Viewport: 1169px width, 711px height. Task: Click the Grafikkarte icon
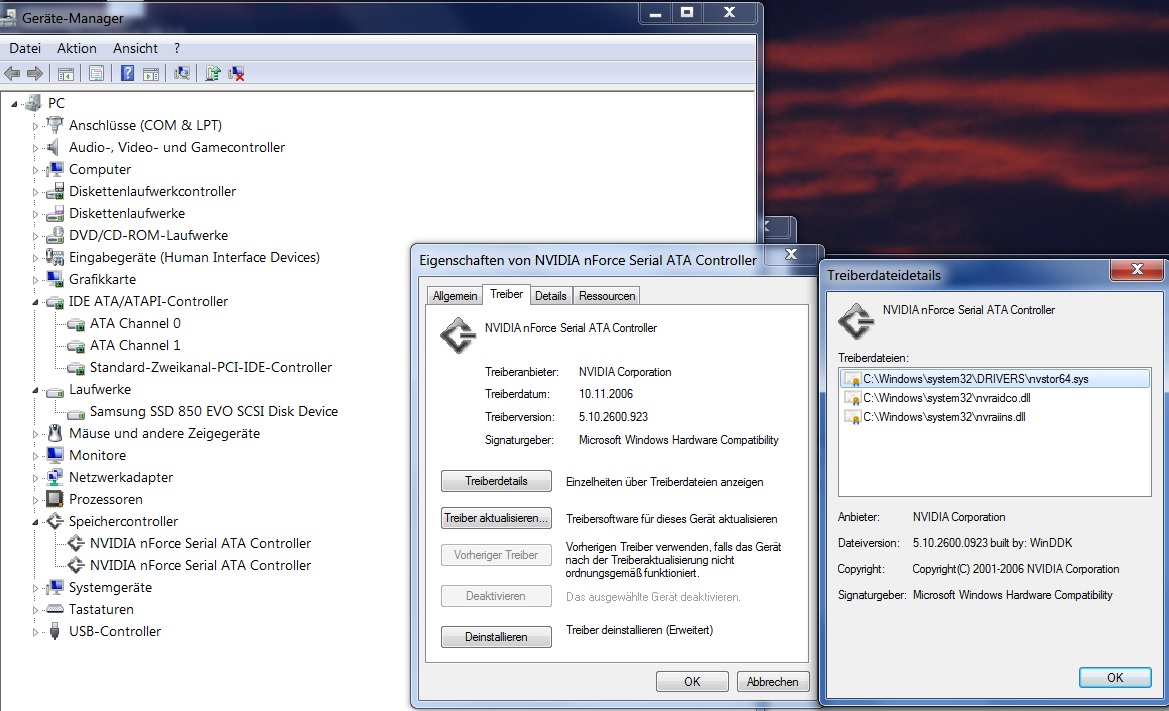click(x=54, y=279)
